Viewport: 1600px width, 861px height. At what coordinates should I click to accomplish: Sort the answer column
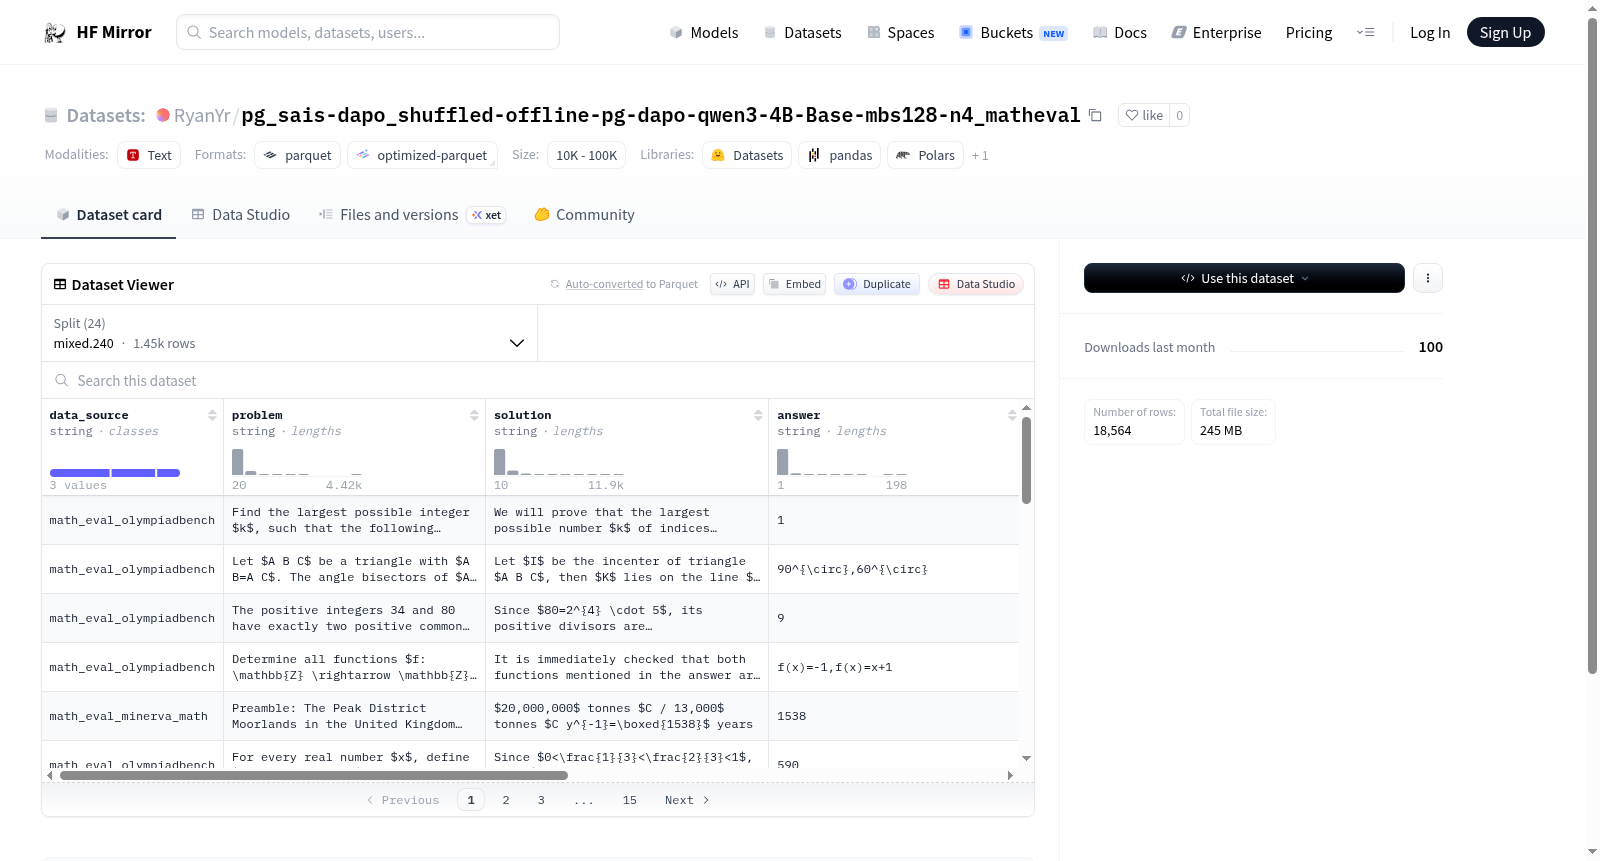coord(1012,415)
